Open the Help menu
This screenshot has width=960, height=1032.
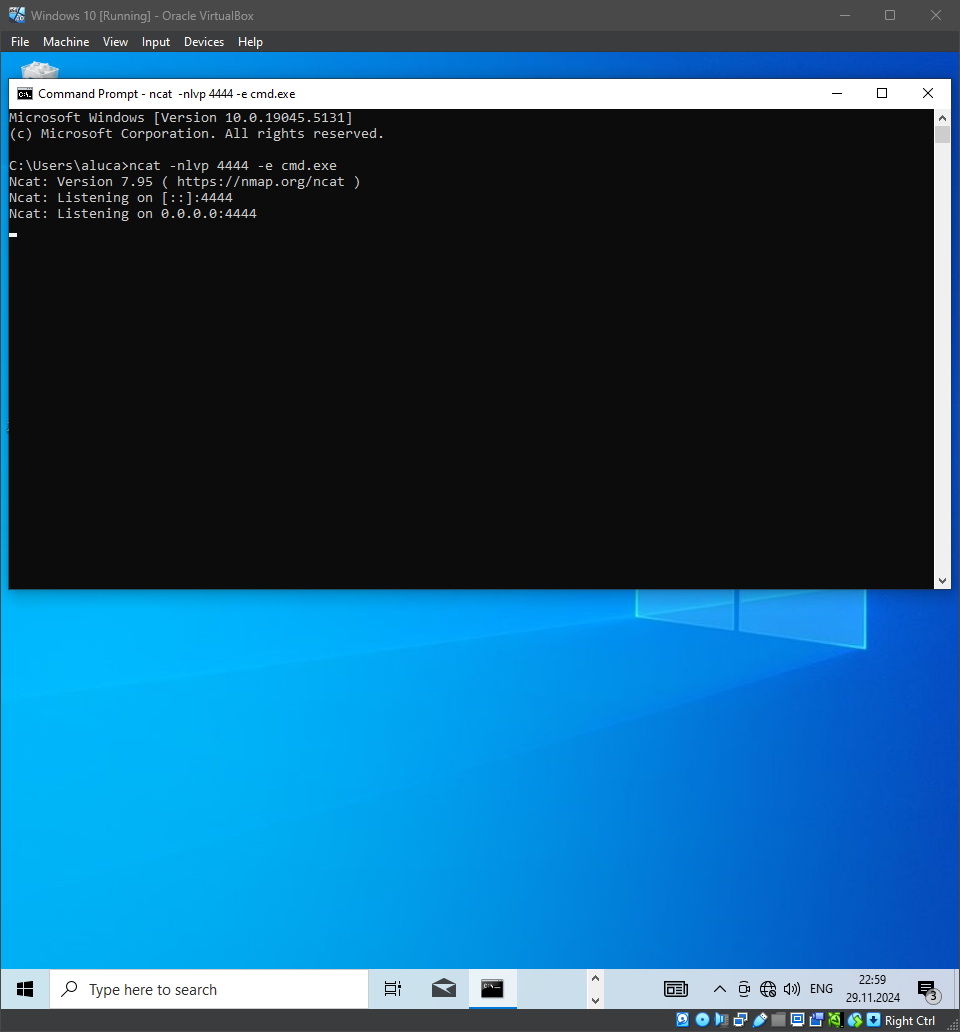coord(250,41)
